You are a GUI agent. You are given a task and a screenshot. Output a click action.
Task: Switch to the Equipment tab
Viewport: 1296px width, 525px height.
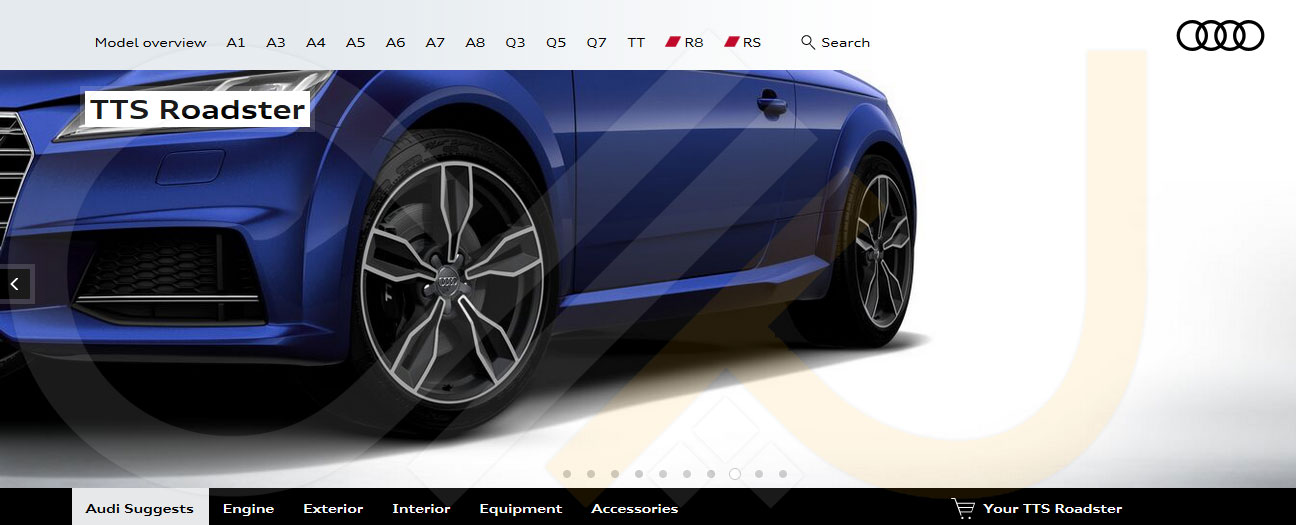point(521,507)
